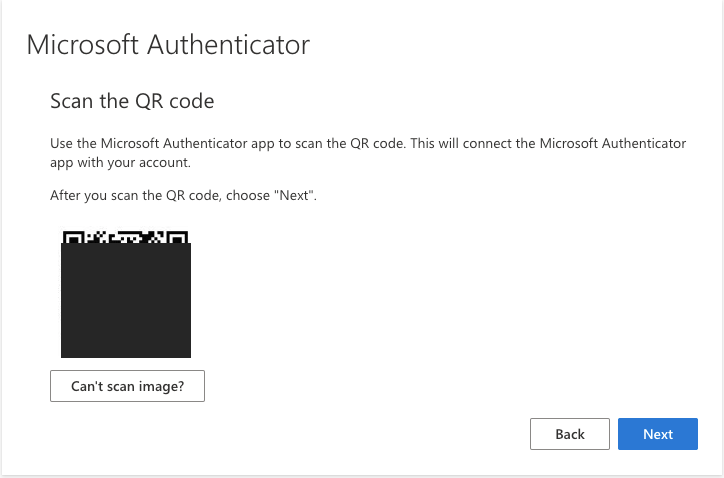724x478 pixels.
Task: Go back using the Back button
Action: 570,434
